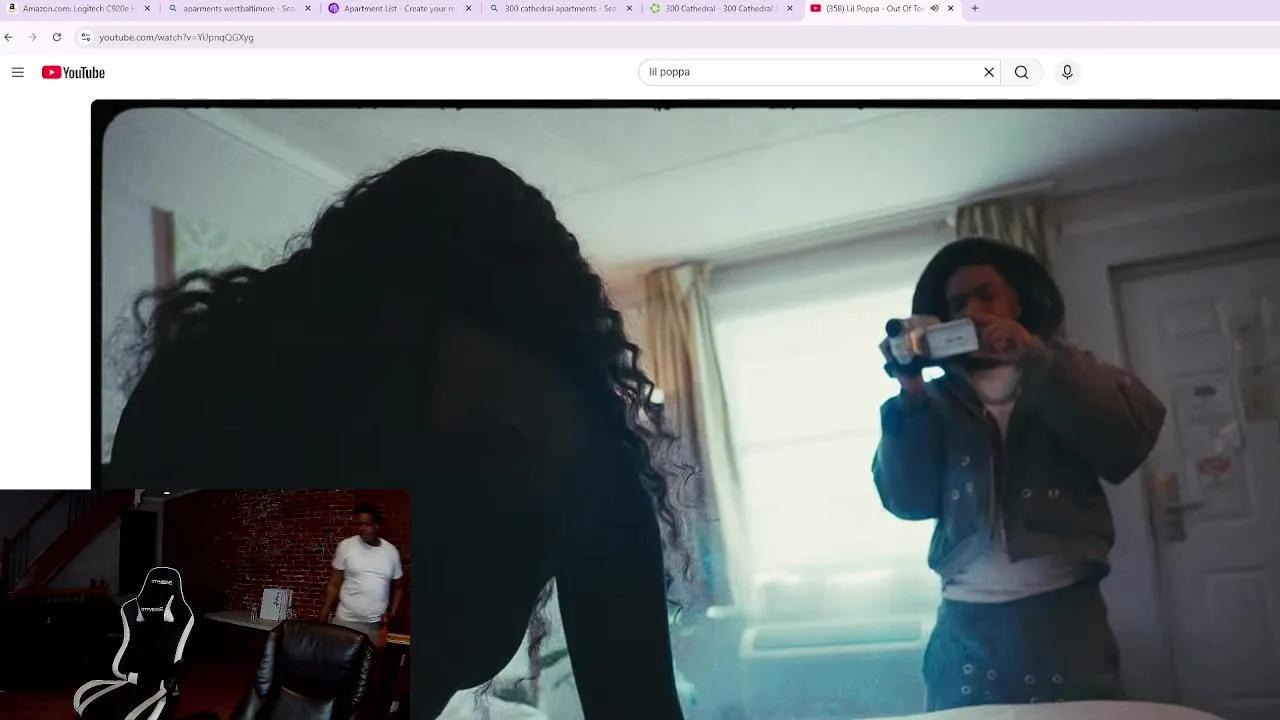This screenshot has width=1280, height=720.
Task: Mute audio icon on Lil Poppa tab
Action: tap(934, 8)
